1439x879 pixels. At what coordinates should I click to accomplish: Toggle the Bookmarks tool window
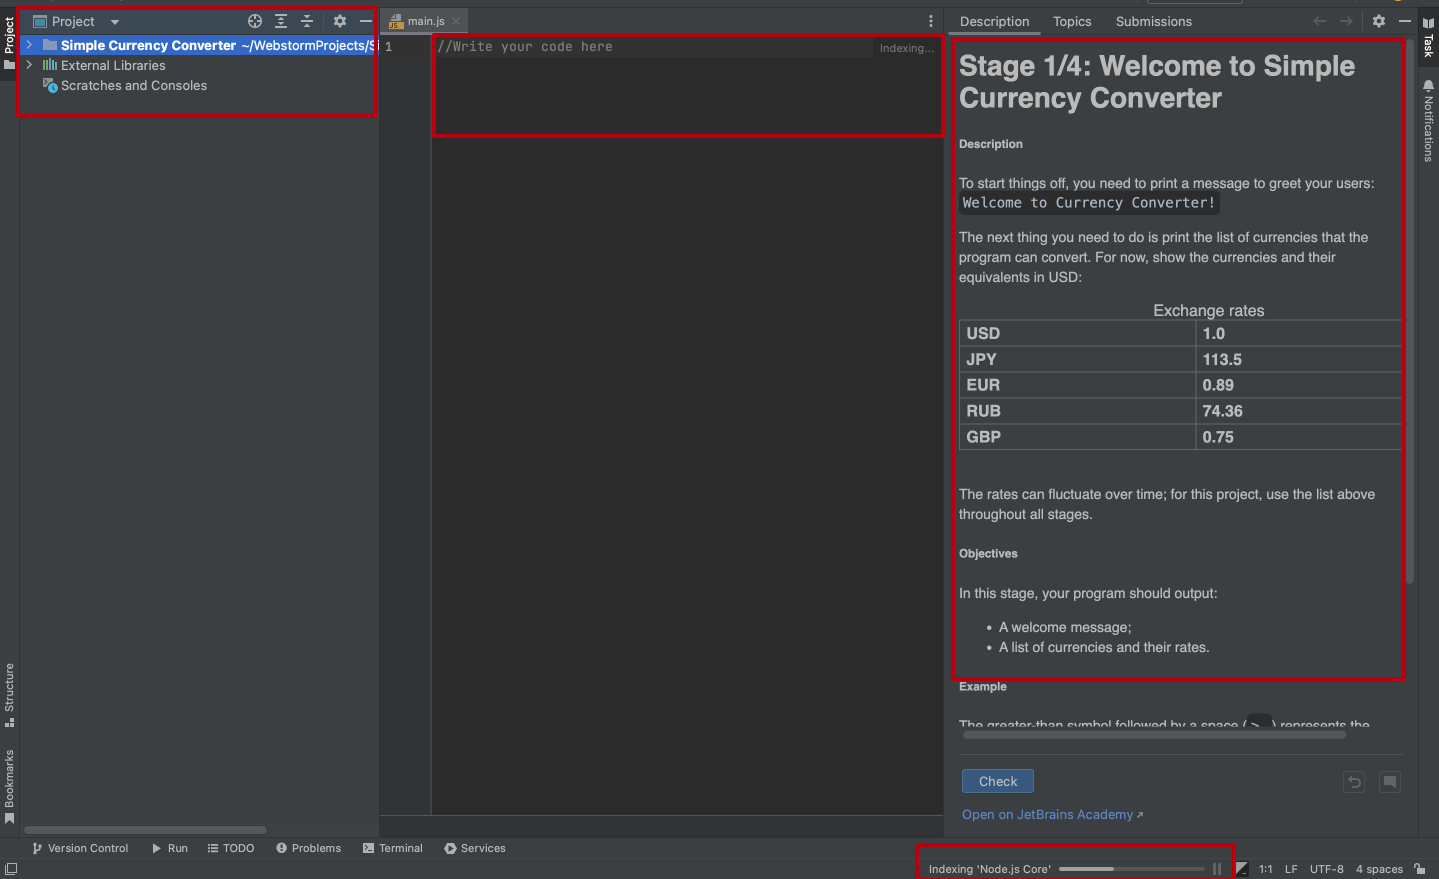pyautogui.click(x=9, y=785)
